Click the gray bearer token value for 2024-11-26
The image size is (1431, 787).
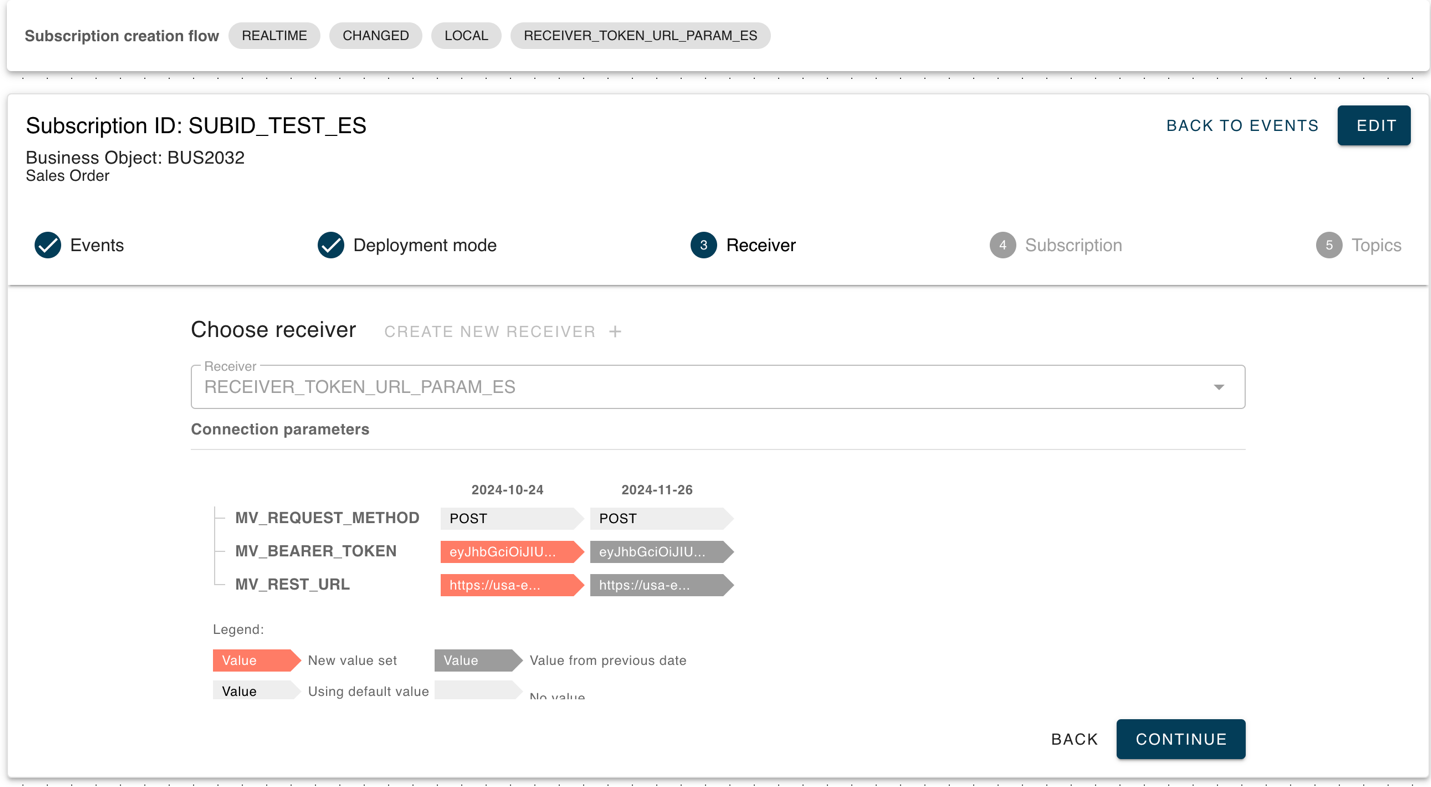tap(658, 552)
